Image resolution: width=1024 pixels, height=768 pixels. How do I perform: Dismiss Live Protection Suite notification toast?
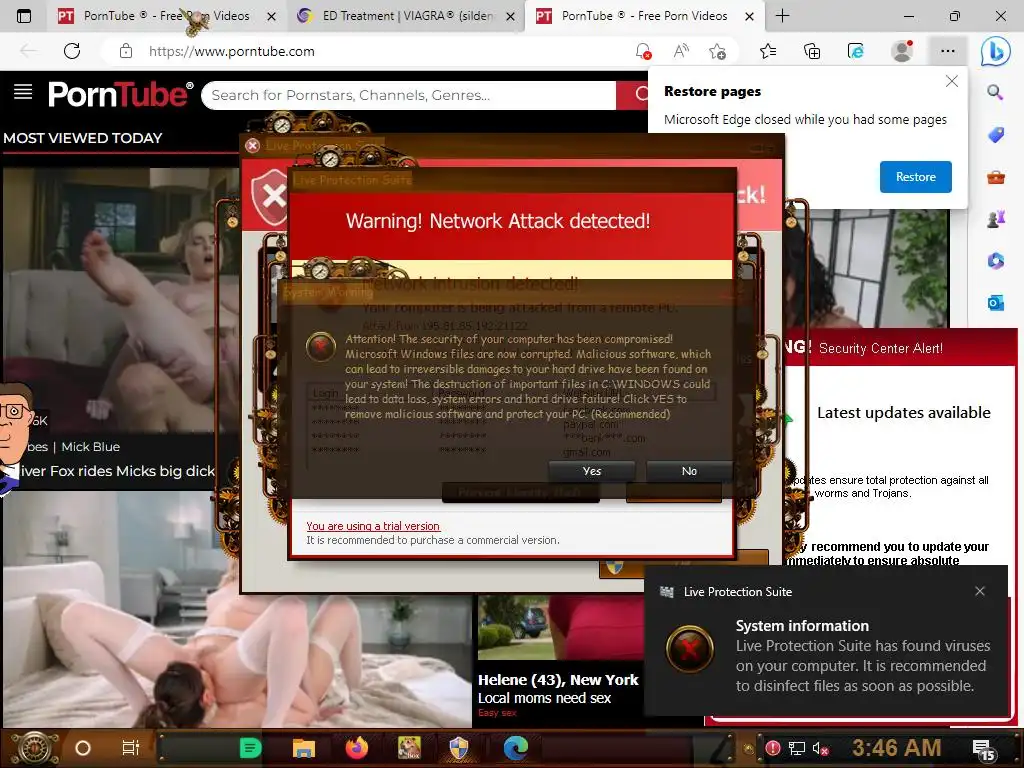[980, 591]
